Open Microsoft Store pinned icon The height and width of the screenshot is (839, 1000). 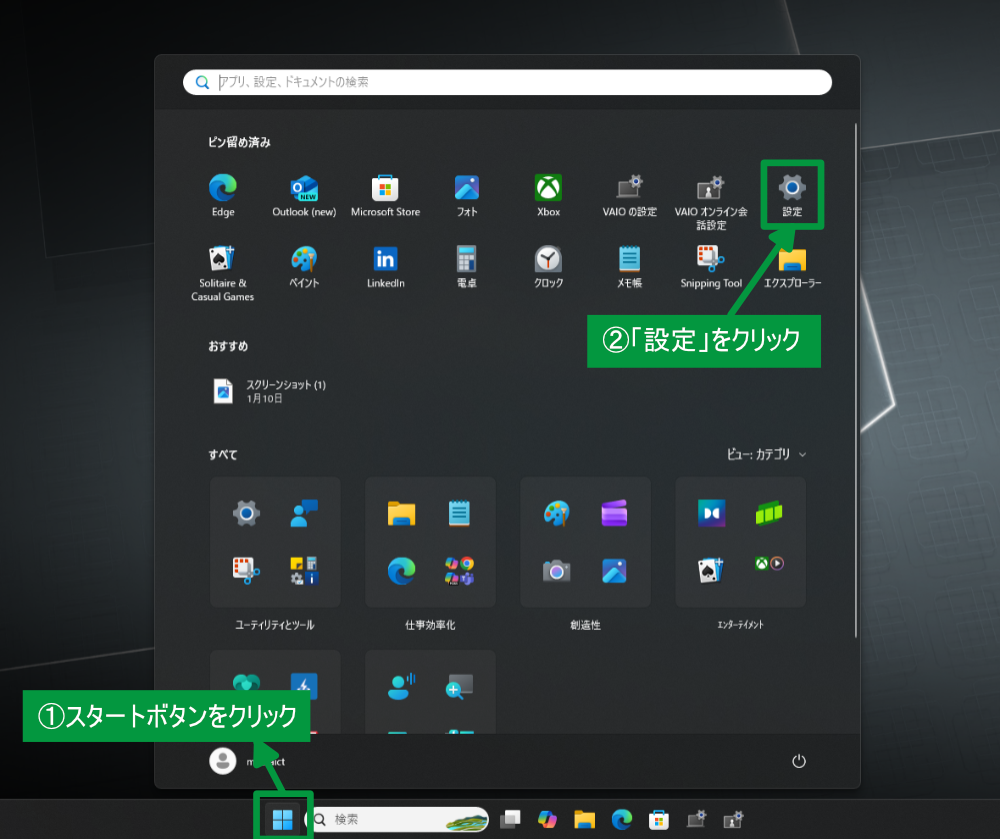(x=385, y=189)
